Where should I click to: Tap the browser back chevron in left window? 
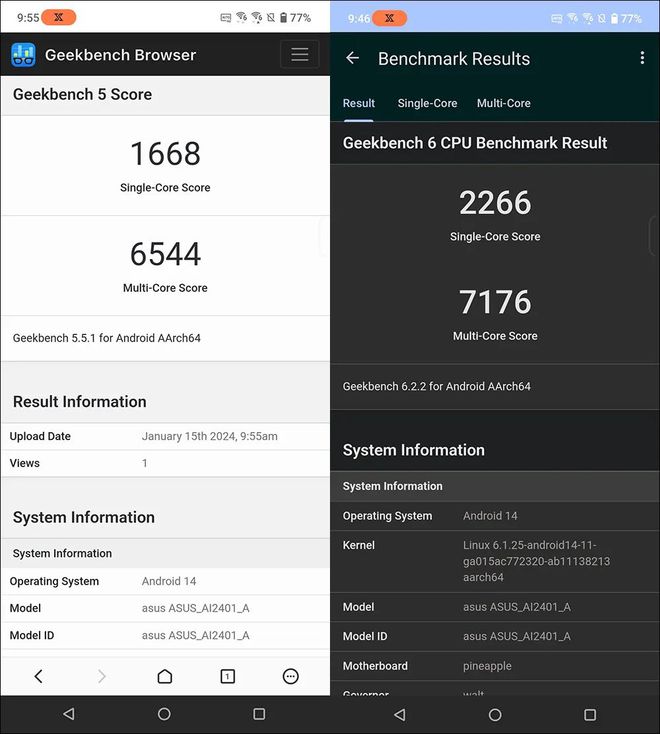(x=39, y=676)
